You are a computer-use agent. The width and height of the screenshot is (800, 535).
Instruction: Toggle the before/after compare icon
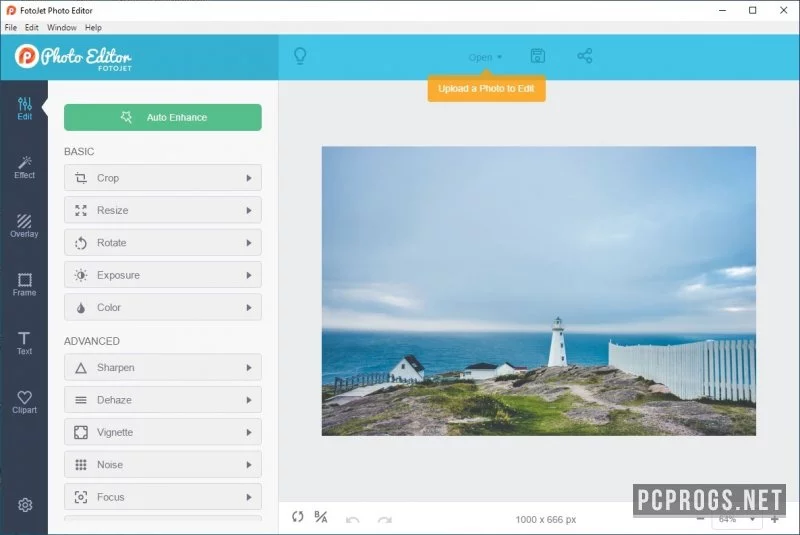pyautogui.click(x=321, y=517)
